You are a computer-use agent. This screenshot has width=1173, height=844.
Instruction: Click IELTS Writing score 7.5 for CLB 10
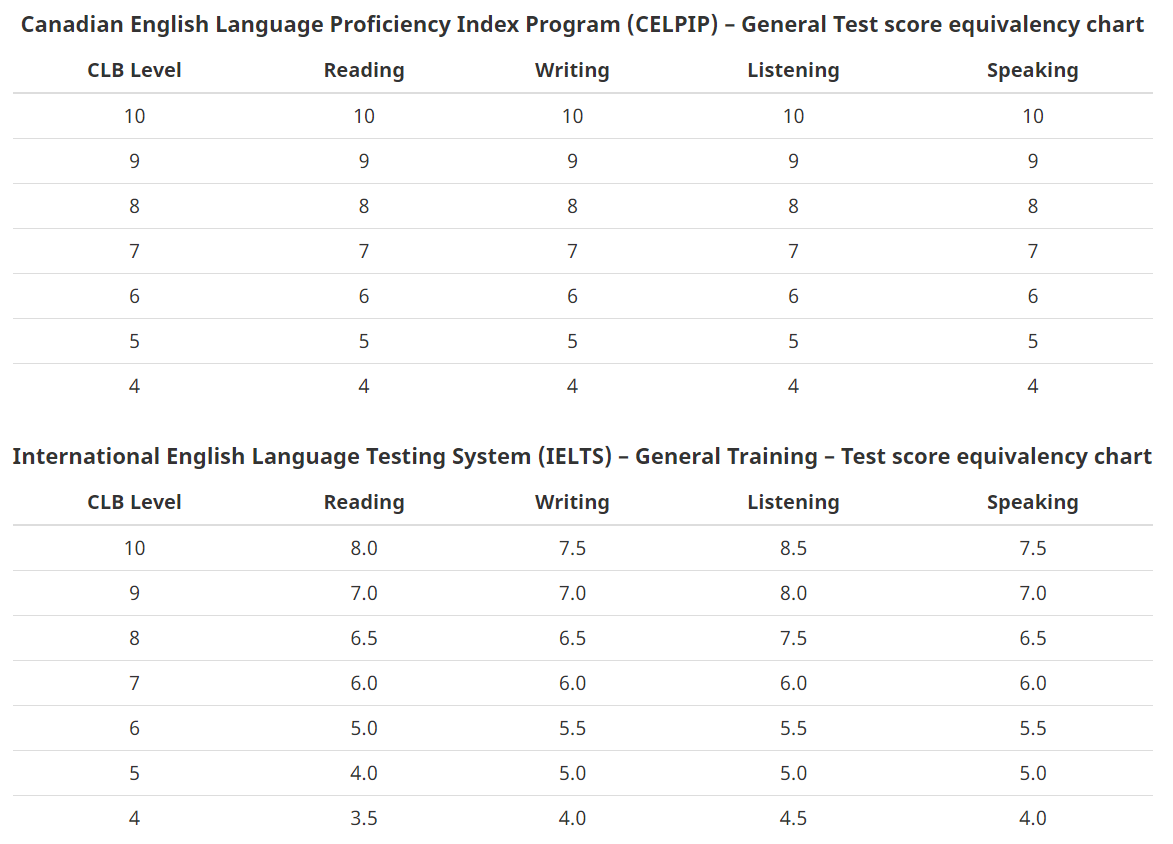572,548
